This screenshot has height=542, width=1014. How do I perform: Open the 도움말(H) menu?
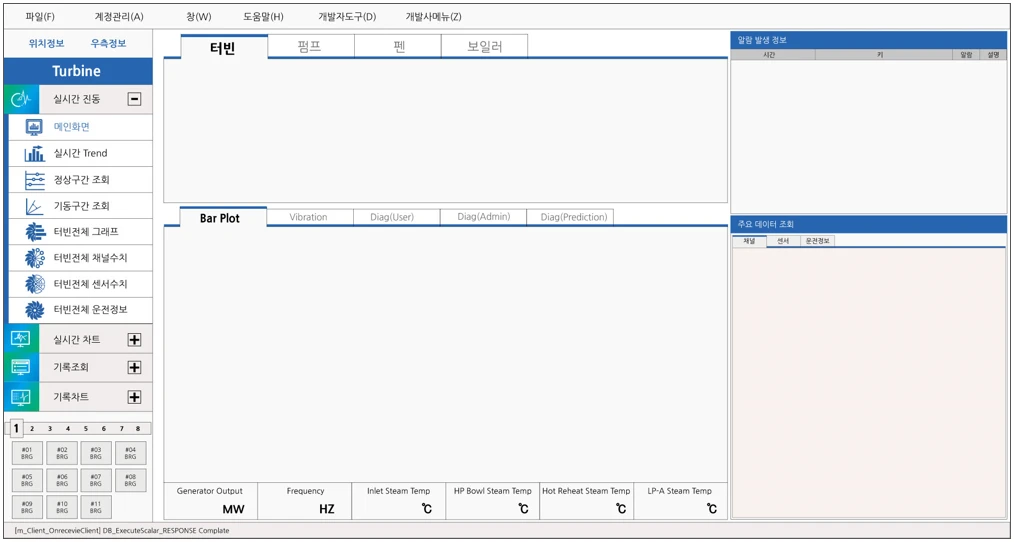click(x=263, y=17)
